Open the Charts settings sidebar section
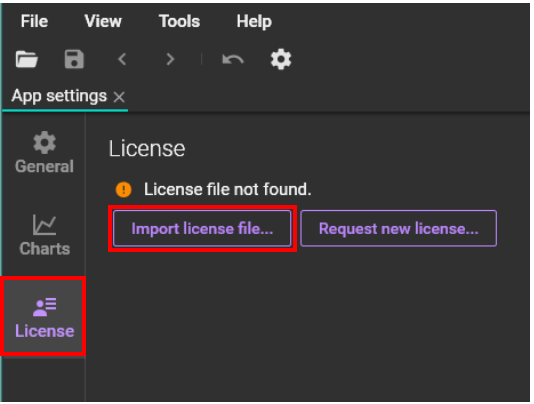This screenshot has height=404, width=534. point(44,235)
